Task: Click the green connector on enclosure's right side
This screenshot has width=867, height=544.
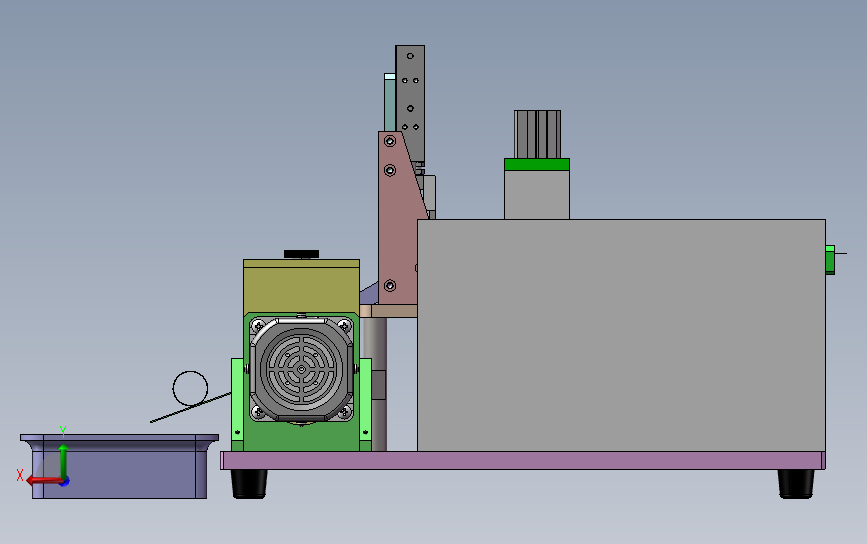Action: pos(830,259)
